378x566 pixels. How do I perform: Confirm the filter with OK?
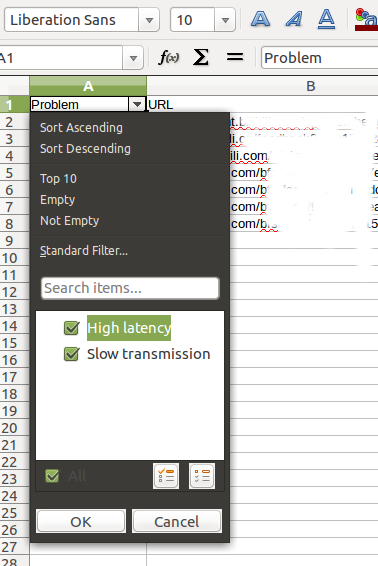pos(81,521)
